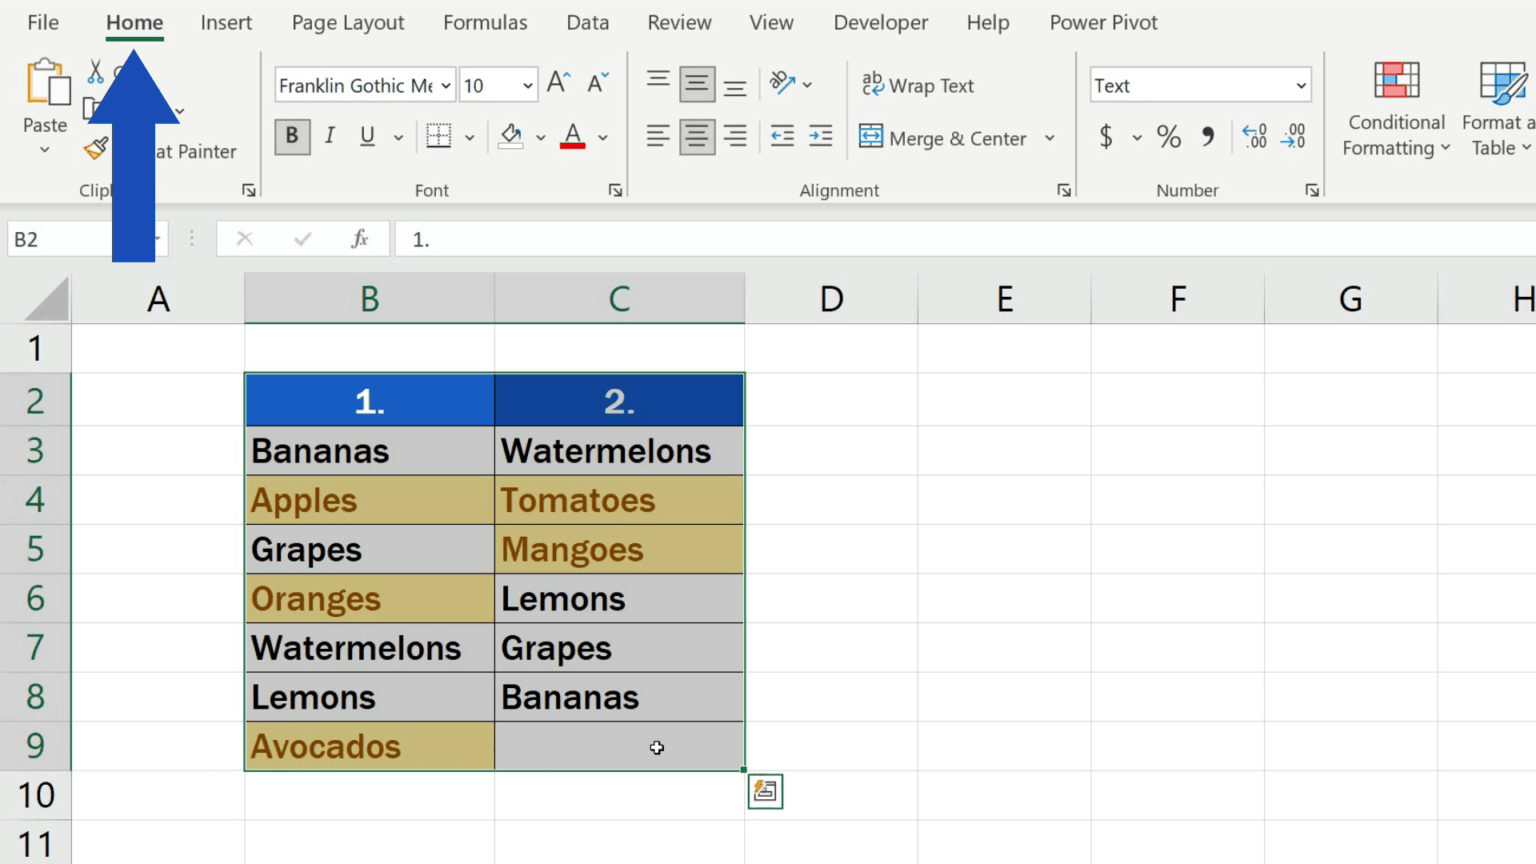Open the Power Pivot tab
This screenshot has height=864, width=1536.
pyautogui.click(x=1103, y=22)
